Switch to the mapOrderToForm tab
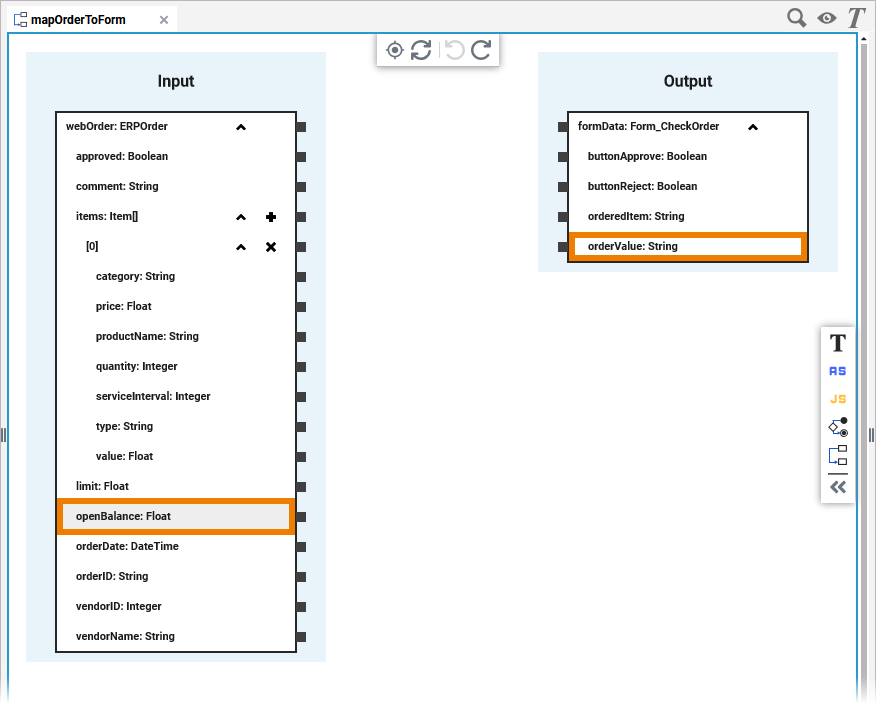The image size is (876, 704). pos(78,20)
